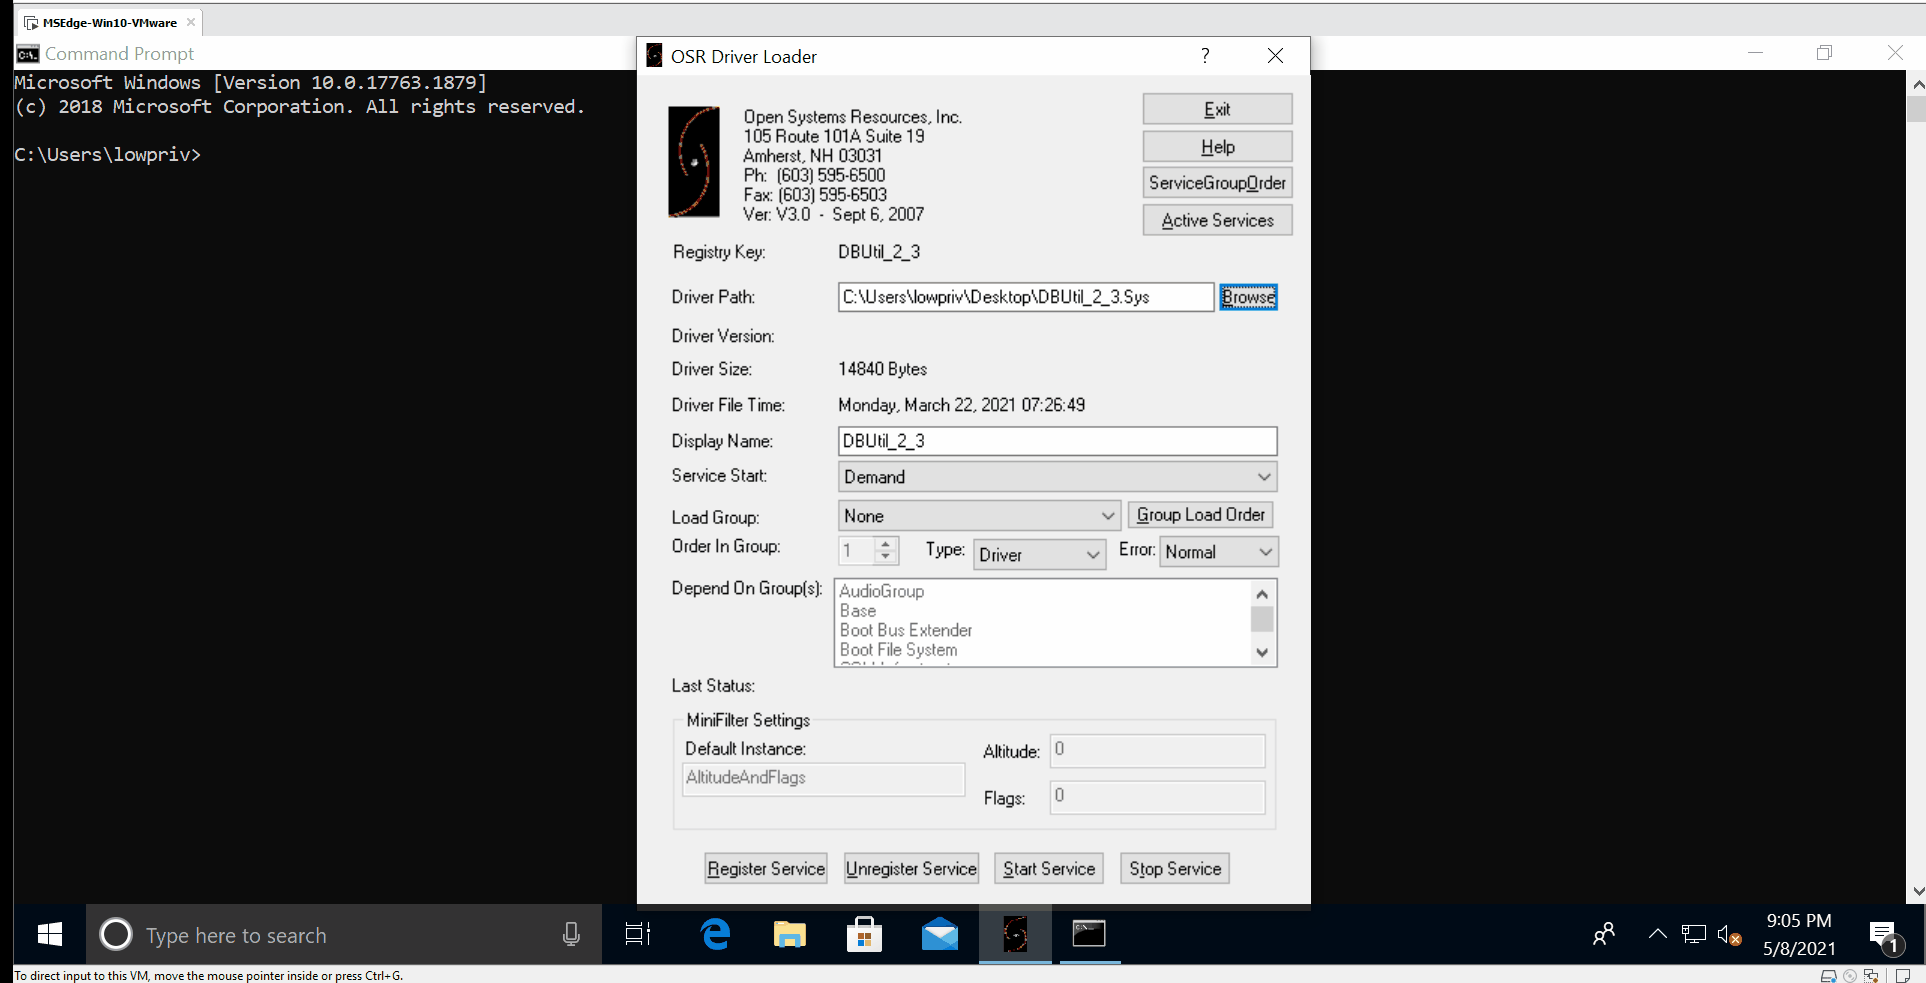Open Microsoft Store from taskbar
This screenshot has width=1926, height=983.
[864, 935]
